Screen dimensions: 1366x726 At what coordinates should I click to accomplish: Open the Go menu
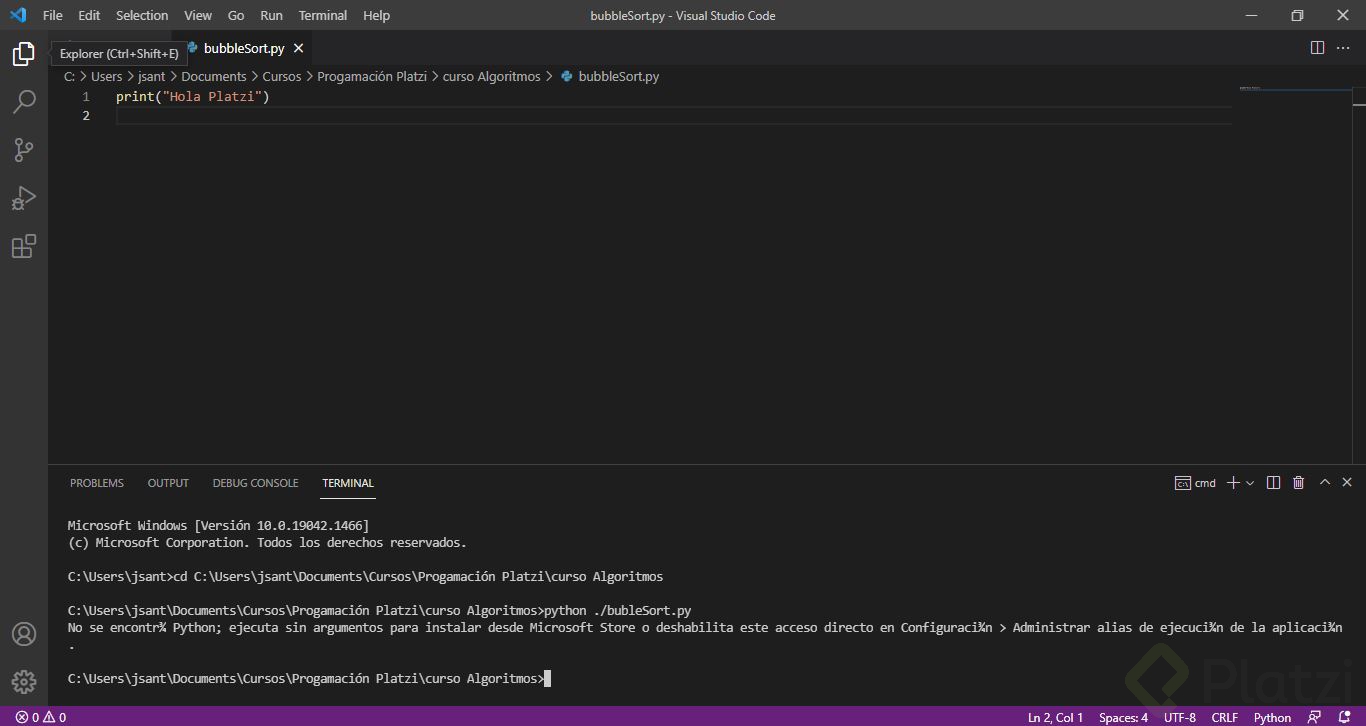click(x=236, y=15)
